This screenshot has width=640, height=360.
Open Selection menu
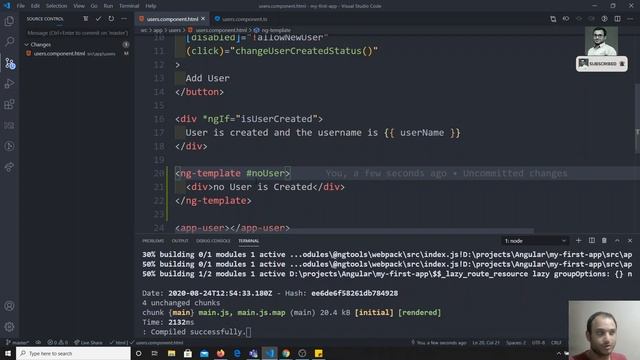click(56, 6)
